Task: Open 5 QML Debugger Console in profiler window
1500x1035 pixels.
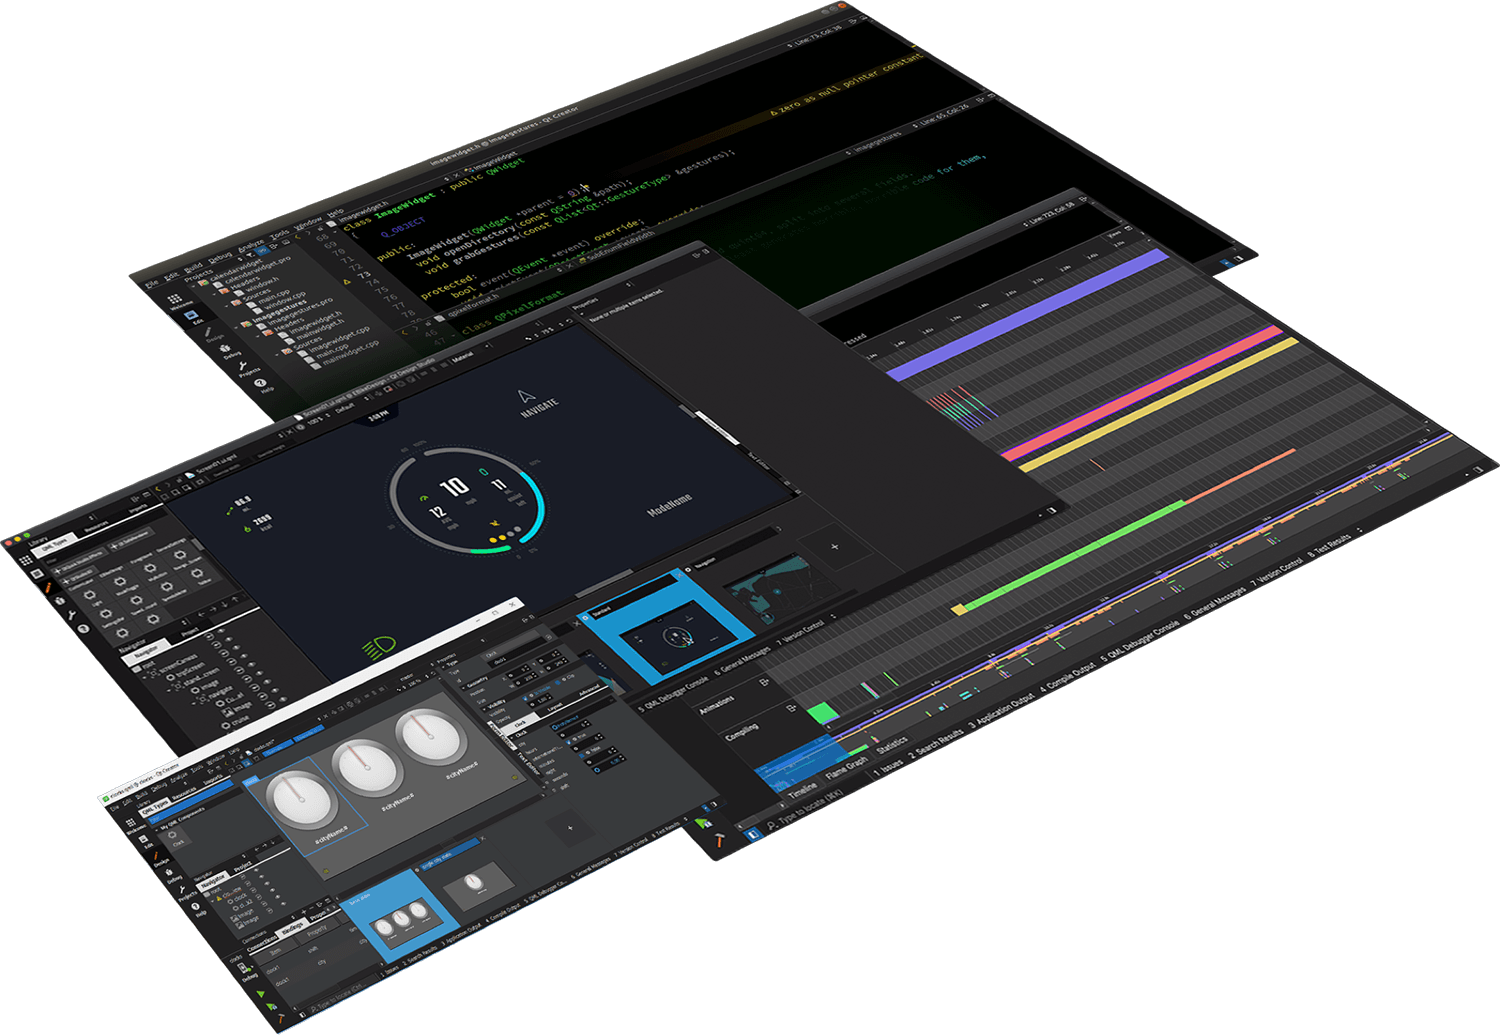Action: click(1138, 642)
